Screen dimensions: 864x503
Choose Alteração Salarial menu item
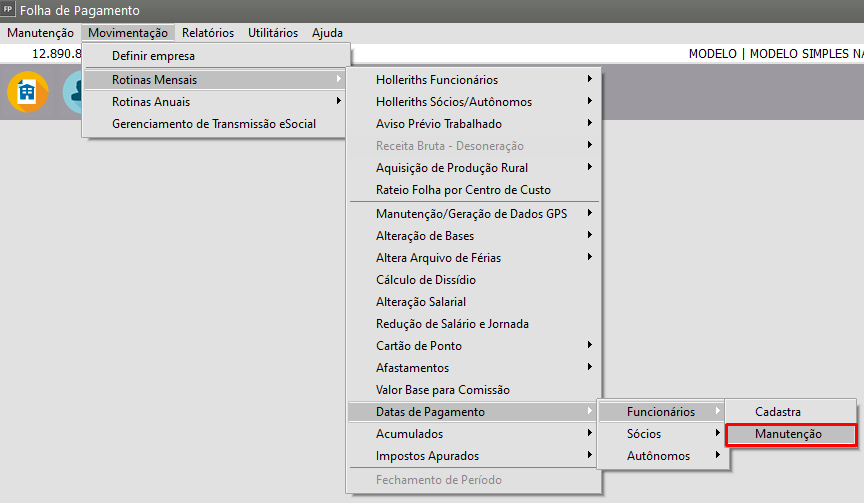tap(421, 302)
